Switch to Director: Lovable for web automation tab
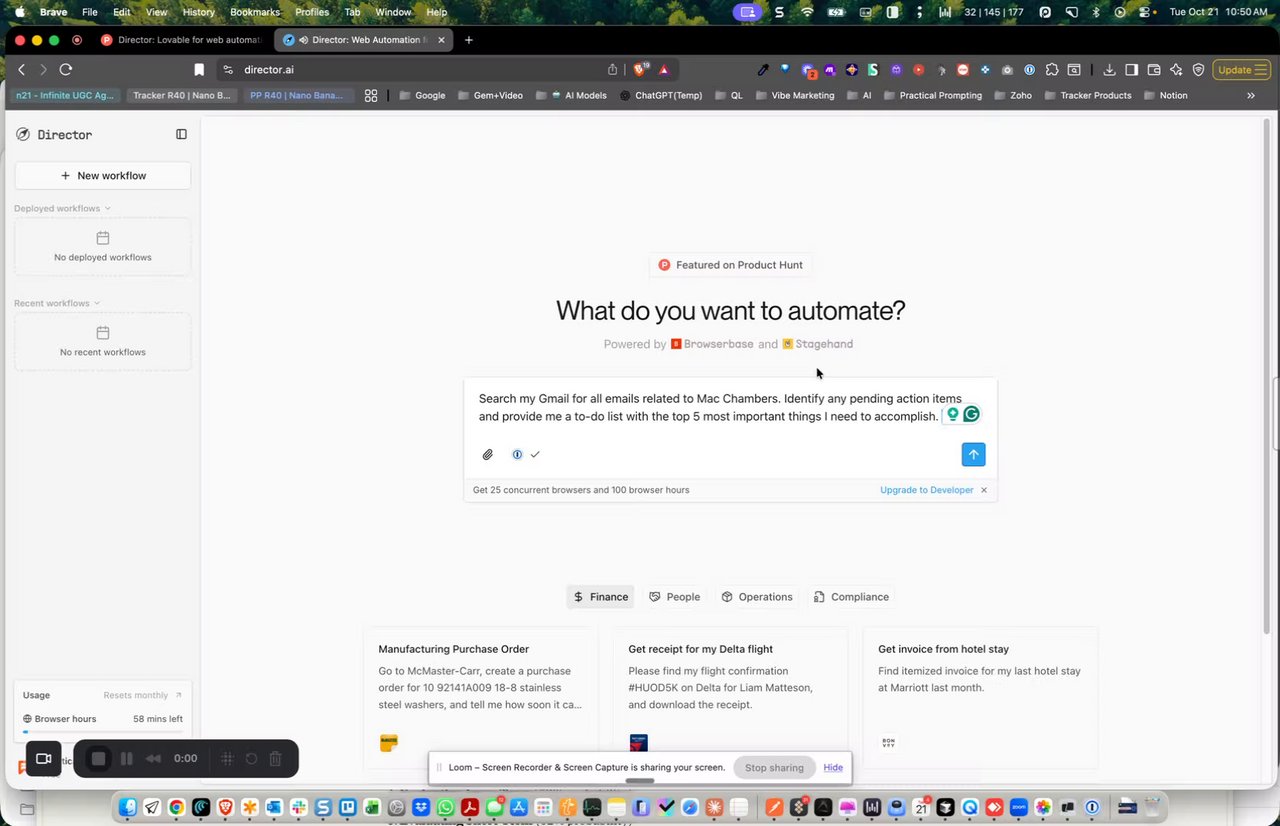 click(180, 40)
